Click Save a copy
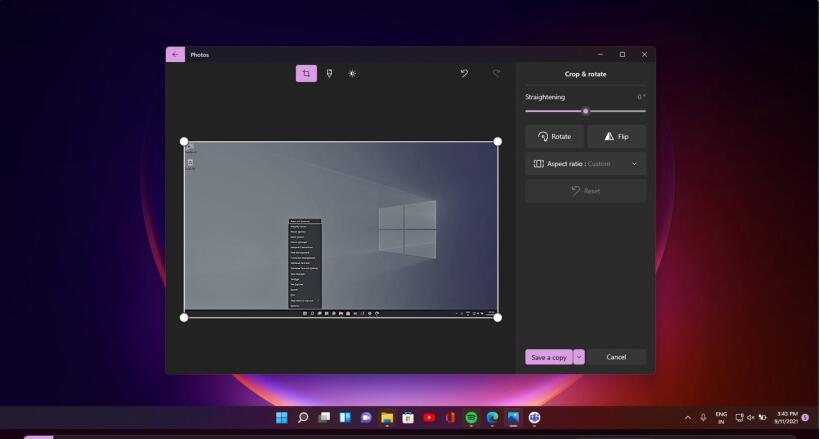 549,357
